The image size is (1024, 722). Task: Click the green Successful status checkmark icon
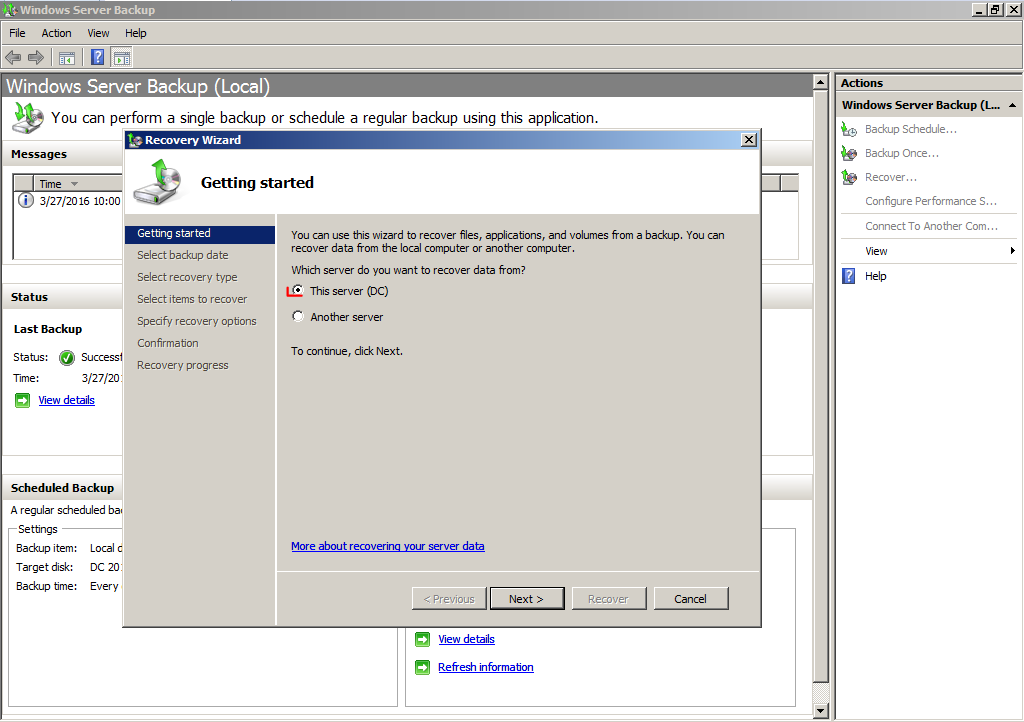pos(67,357)
